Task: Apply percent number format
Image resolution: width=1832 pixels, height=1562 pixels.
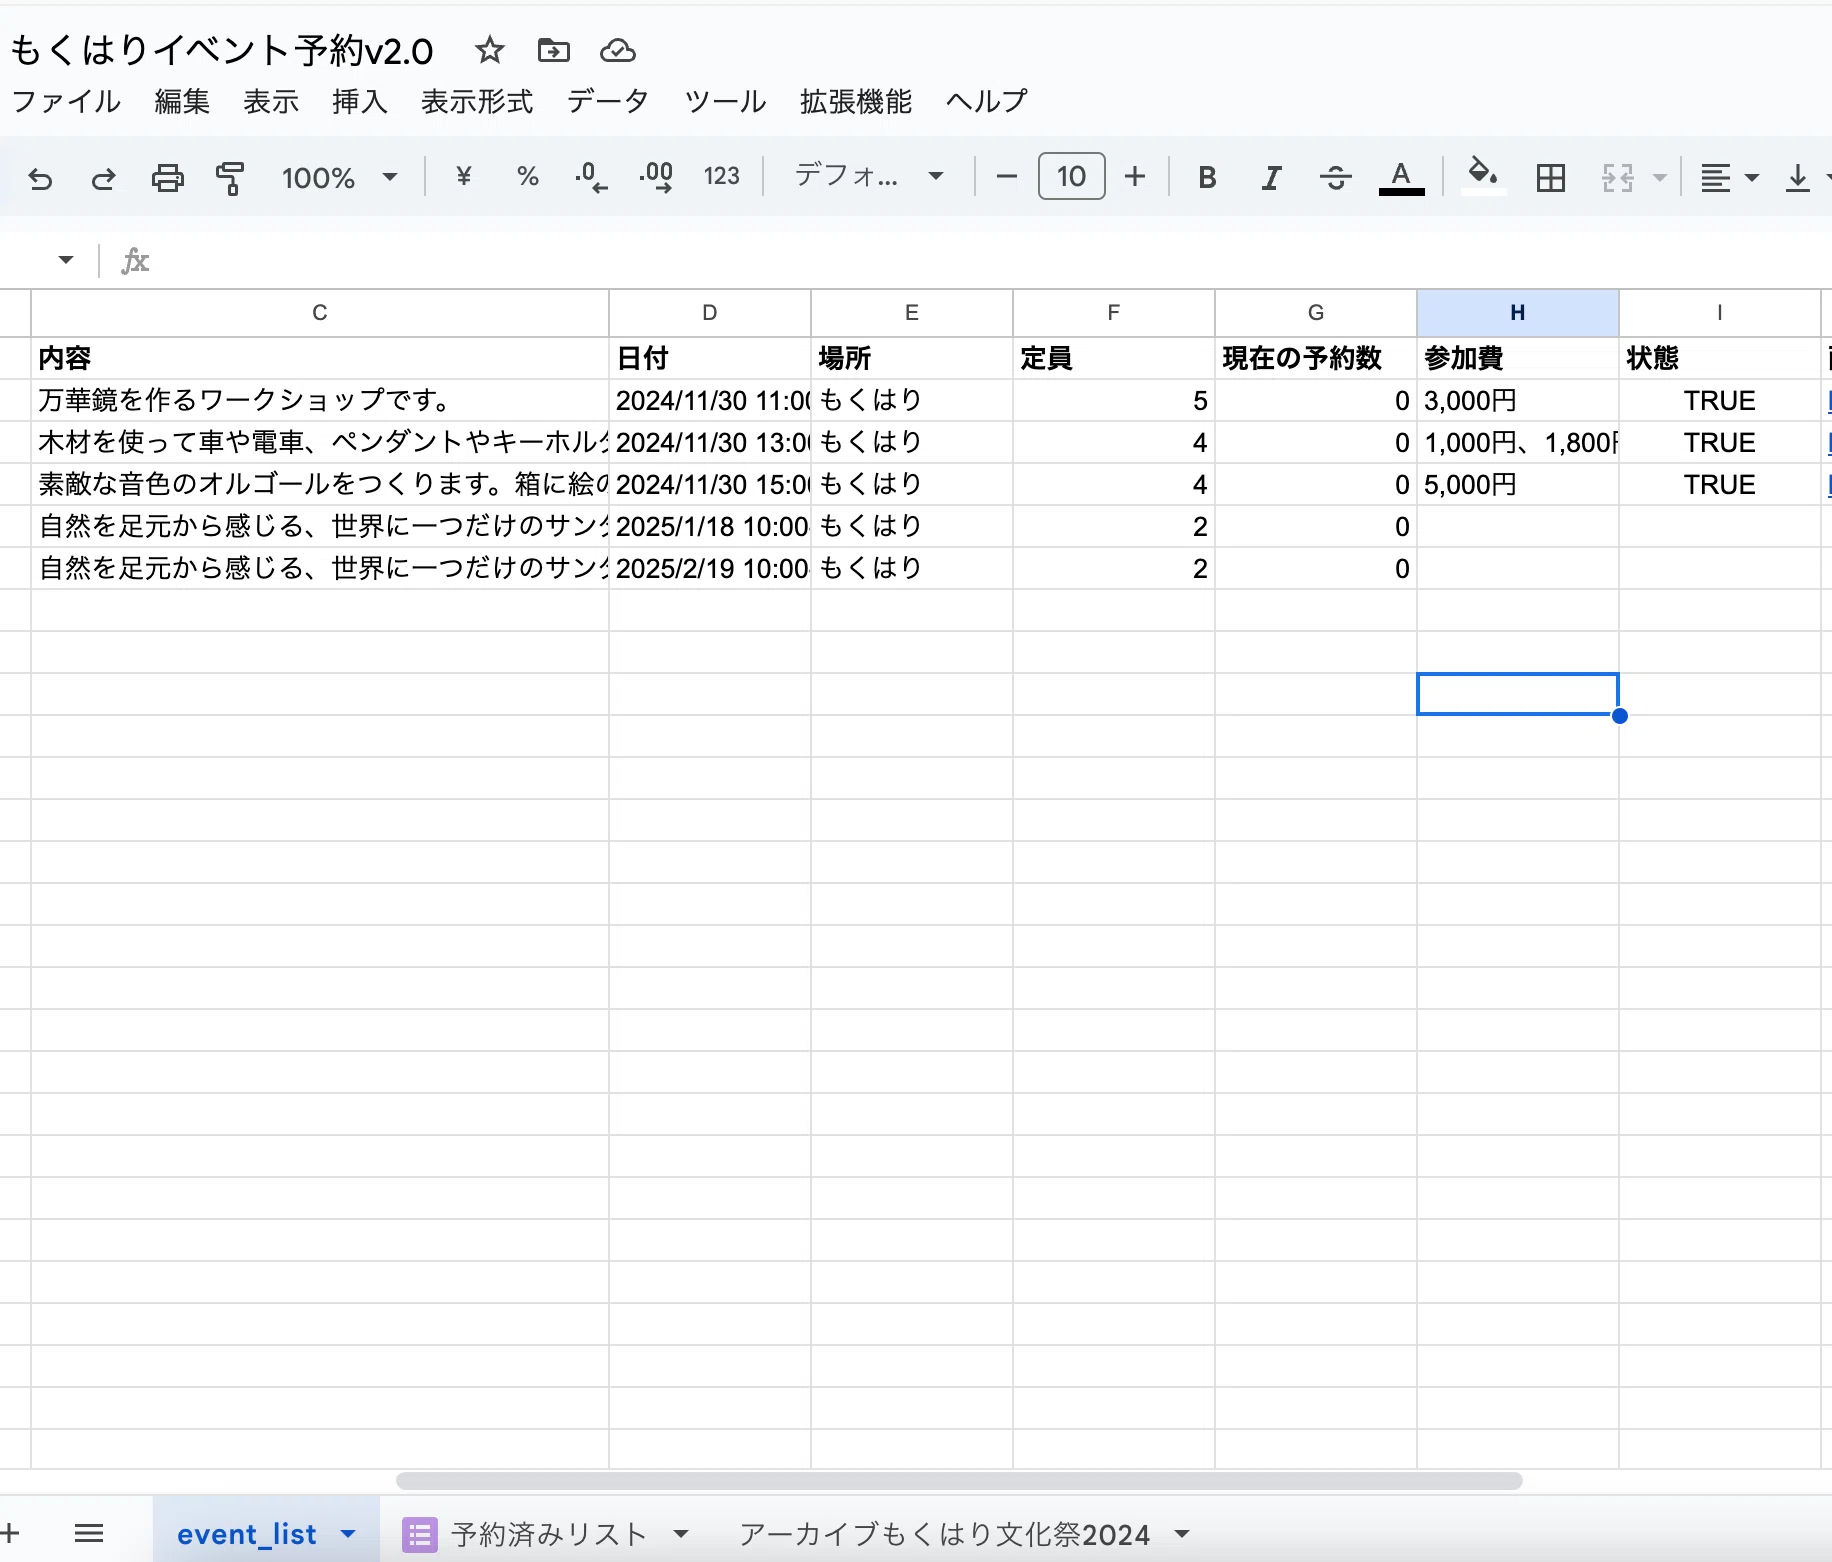Action: click(528, 177)
